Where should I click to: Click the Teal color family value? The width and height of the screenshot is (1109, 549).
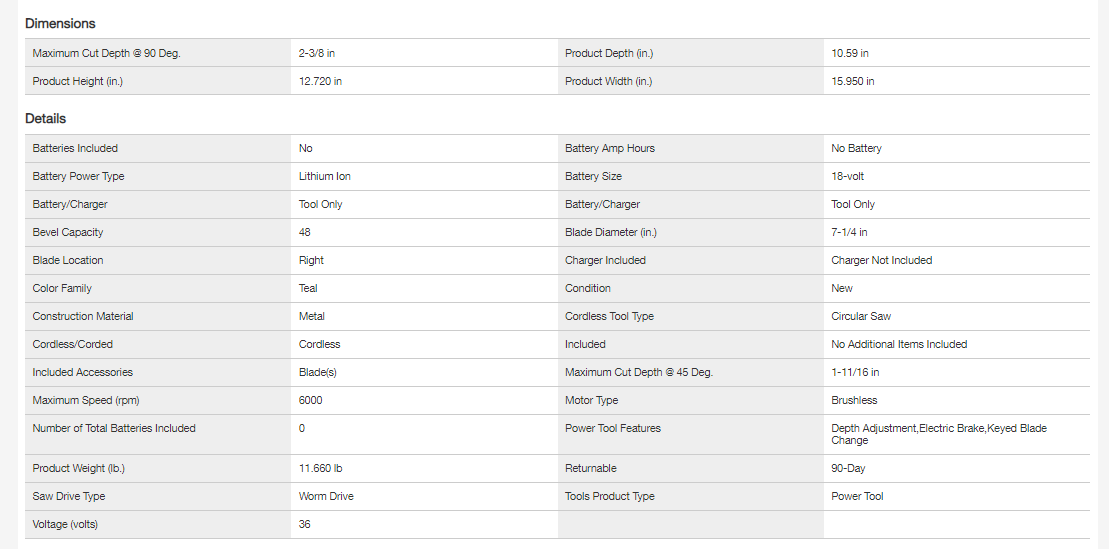tap(308, 288)
